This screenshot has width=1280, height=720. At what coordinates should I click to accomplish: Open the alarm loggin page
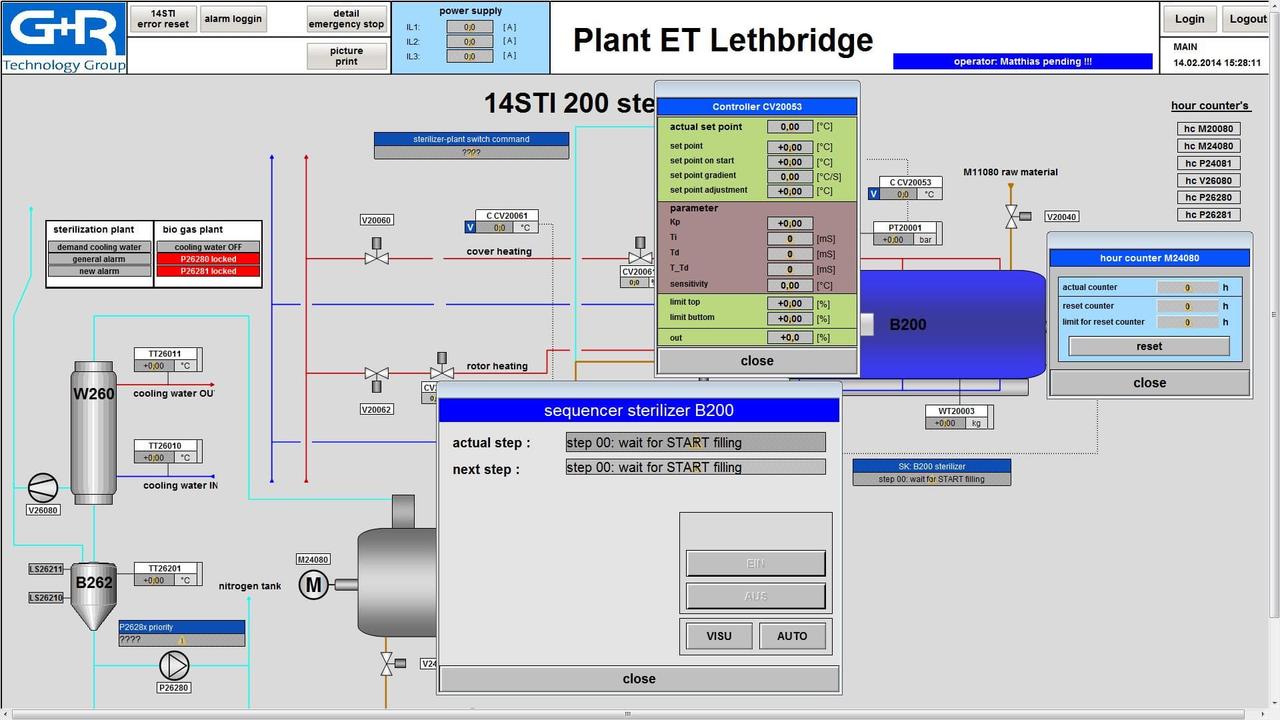coord(233,19)
